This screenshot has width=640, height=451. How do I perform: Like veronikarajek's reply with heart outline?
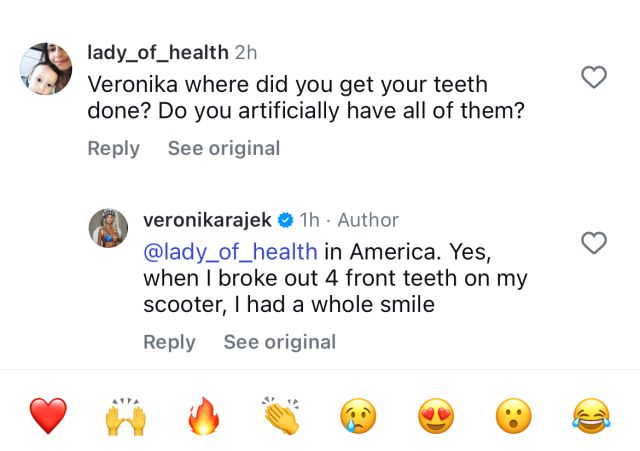(x=594, y=242)
